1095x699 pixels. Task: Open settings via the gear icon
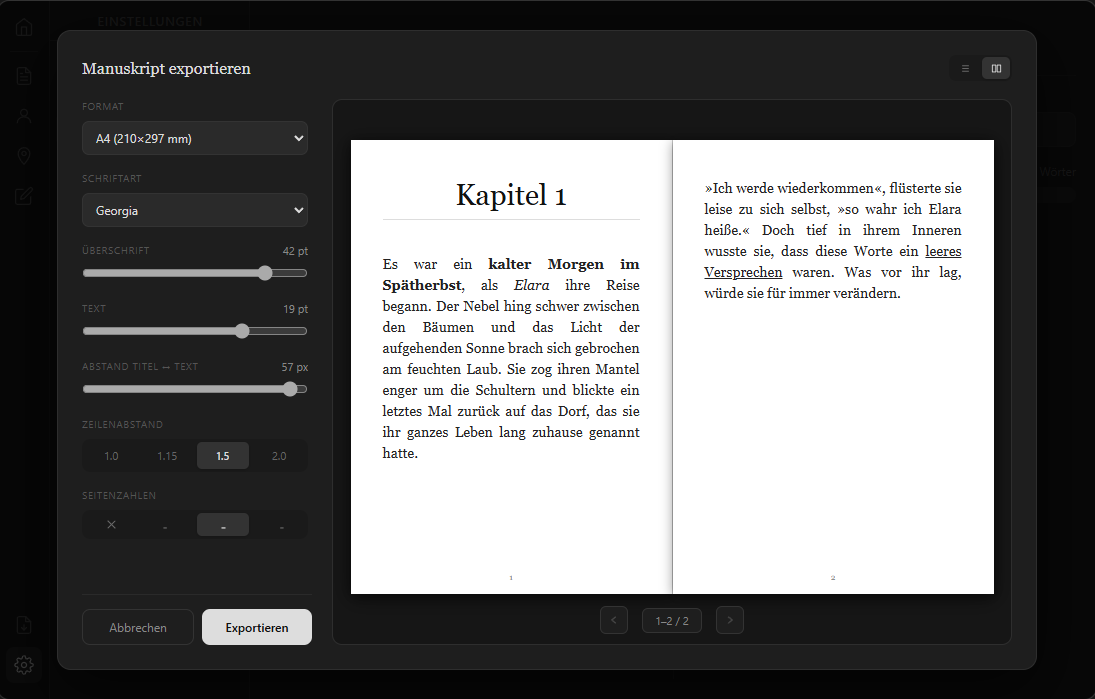coord(24,665)
